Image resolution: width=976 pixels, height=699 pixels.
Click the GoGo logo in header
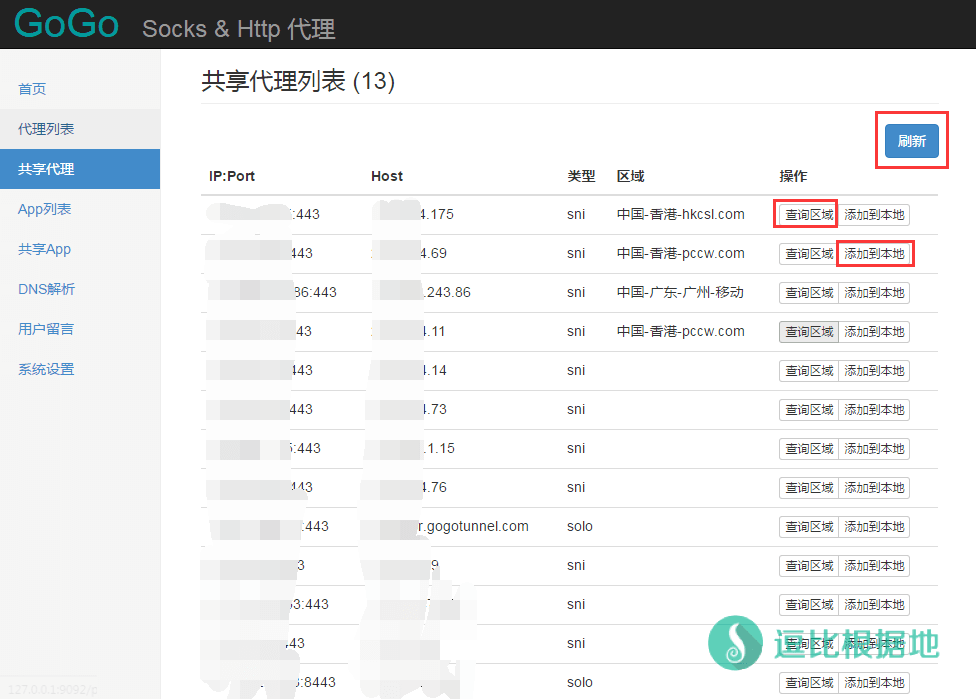pos(67,24)
